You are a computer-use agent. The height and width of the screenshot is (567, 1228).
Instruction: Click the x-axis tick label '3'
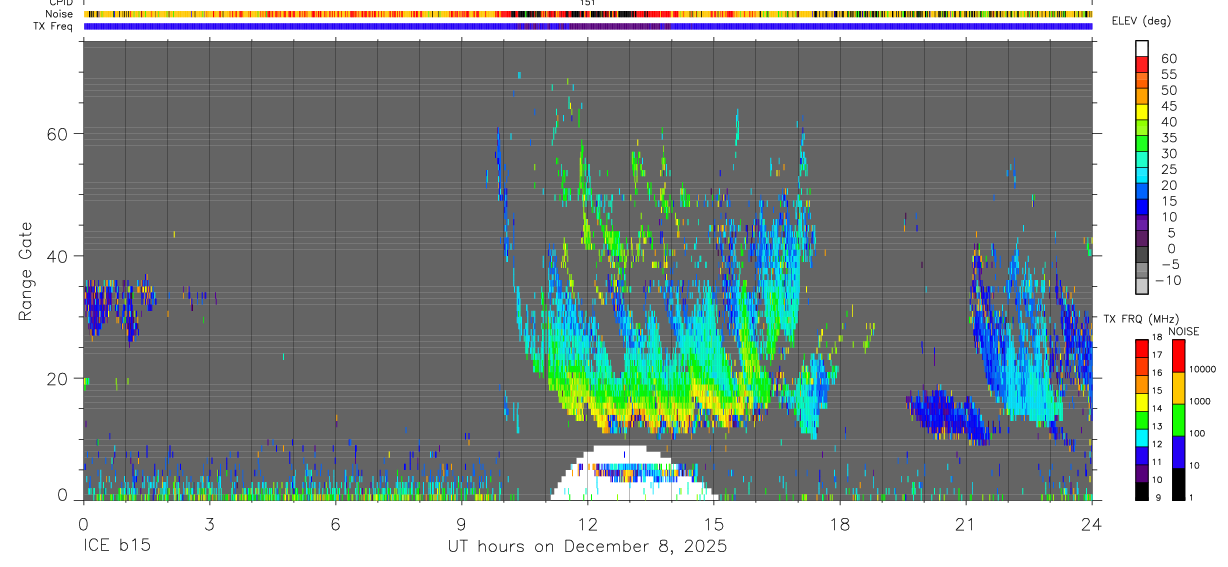pos(209,524)
